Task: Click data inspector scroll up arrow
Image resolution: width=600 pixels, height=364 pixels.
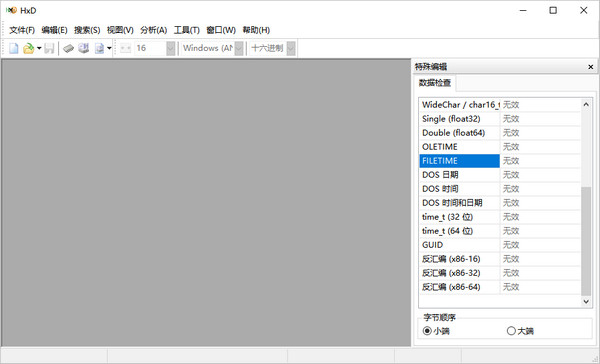Action: pos(586,104)
